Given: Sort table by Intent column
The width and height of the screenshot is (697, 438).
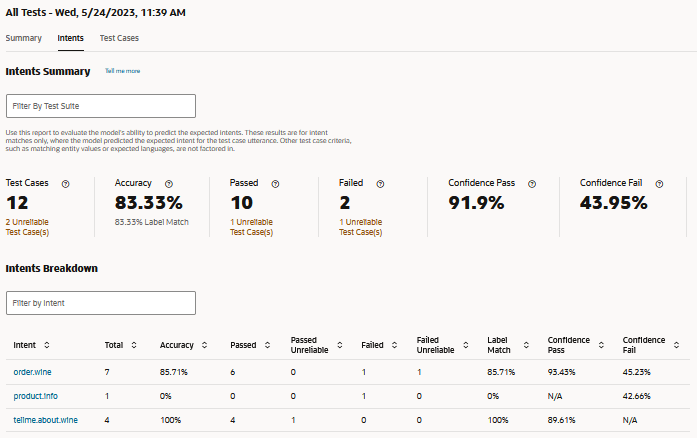Looking at the screenshot, I should (x=47, y=345).
